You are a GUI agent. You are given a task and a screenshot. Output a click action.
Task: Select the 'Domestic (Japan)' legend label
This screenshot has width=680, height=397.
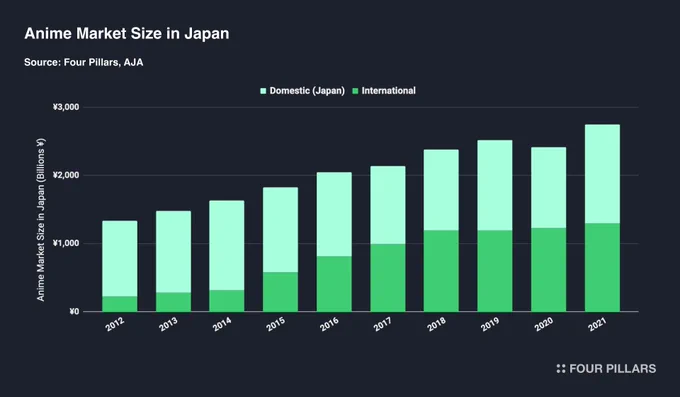click(x=307, y=91)
